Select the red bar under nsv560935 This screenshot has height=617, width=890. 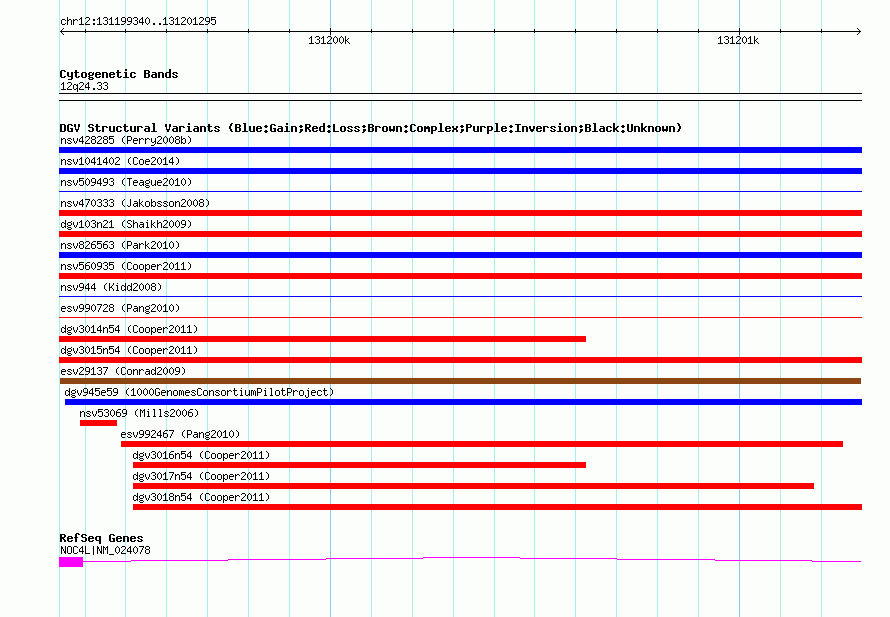point(460,276)
